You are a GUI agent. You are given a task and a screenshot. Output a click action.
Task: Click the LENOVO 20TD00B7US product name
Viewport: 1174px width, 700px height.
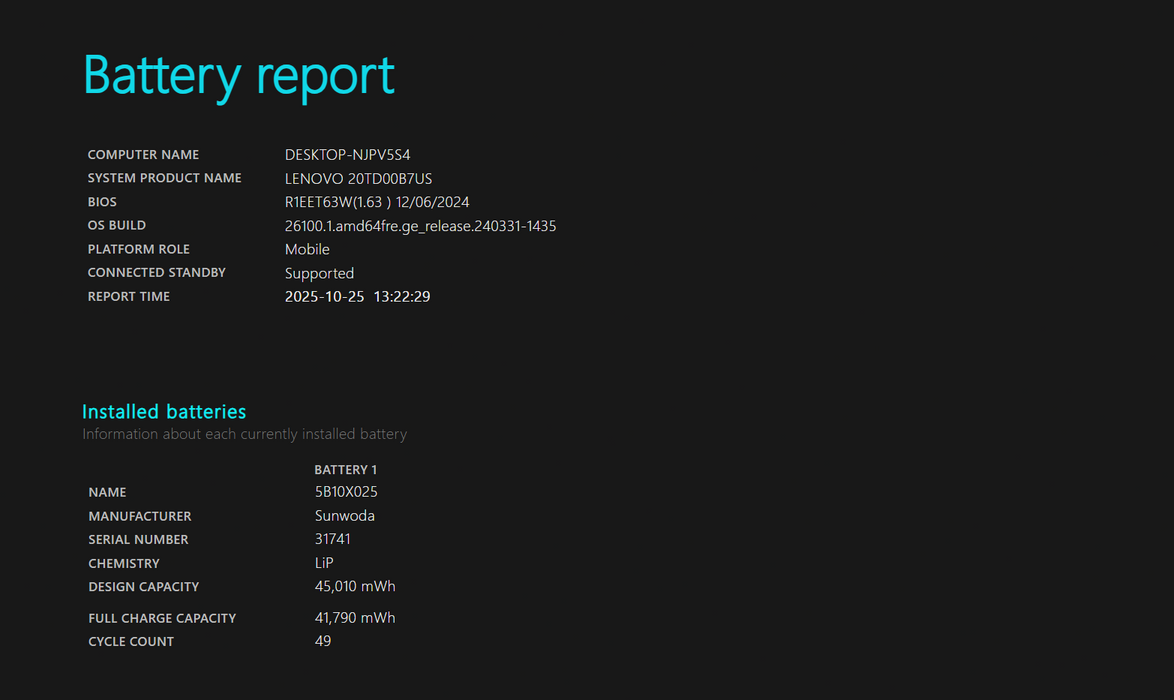[x=358, y=179]
